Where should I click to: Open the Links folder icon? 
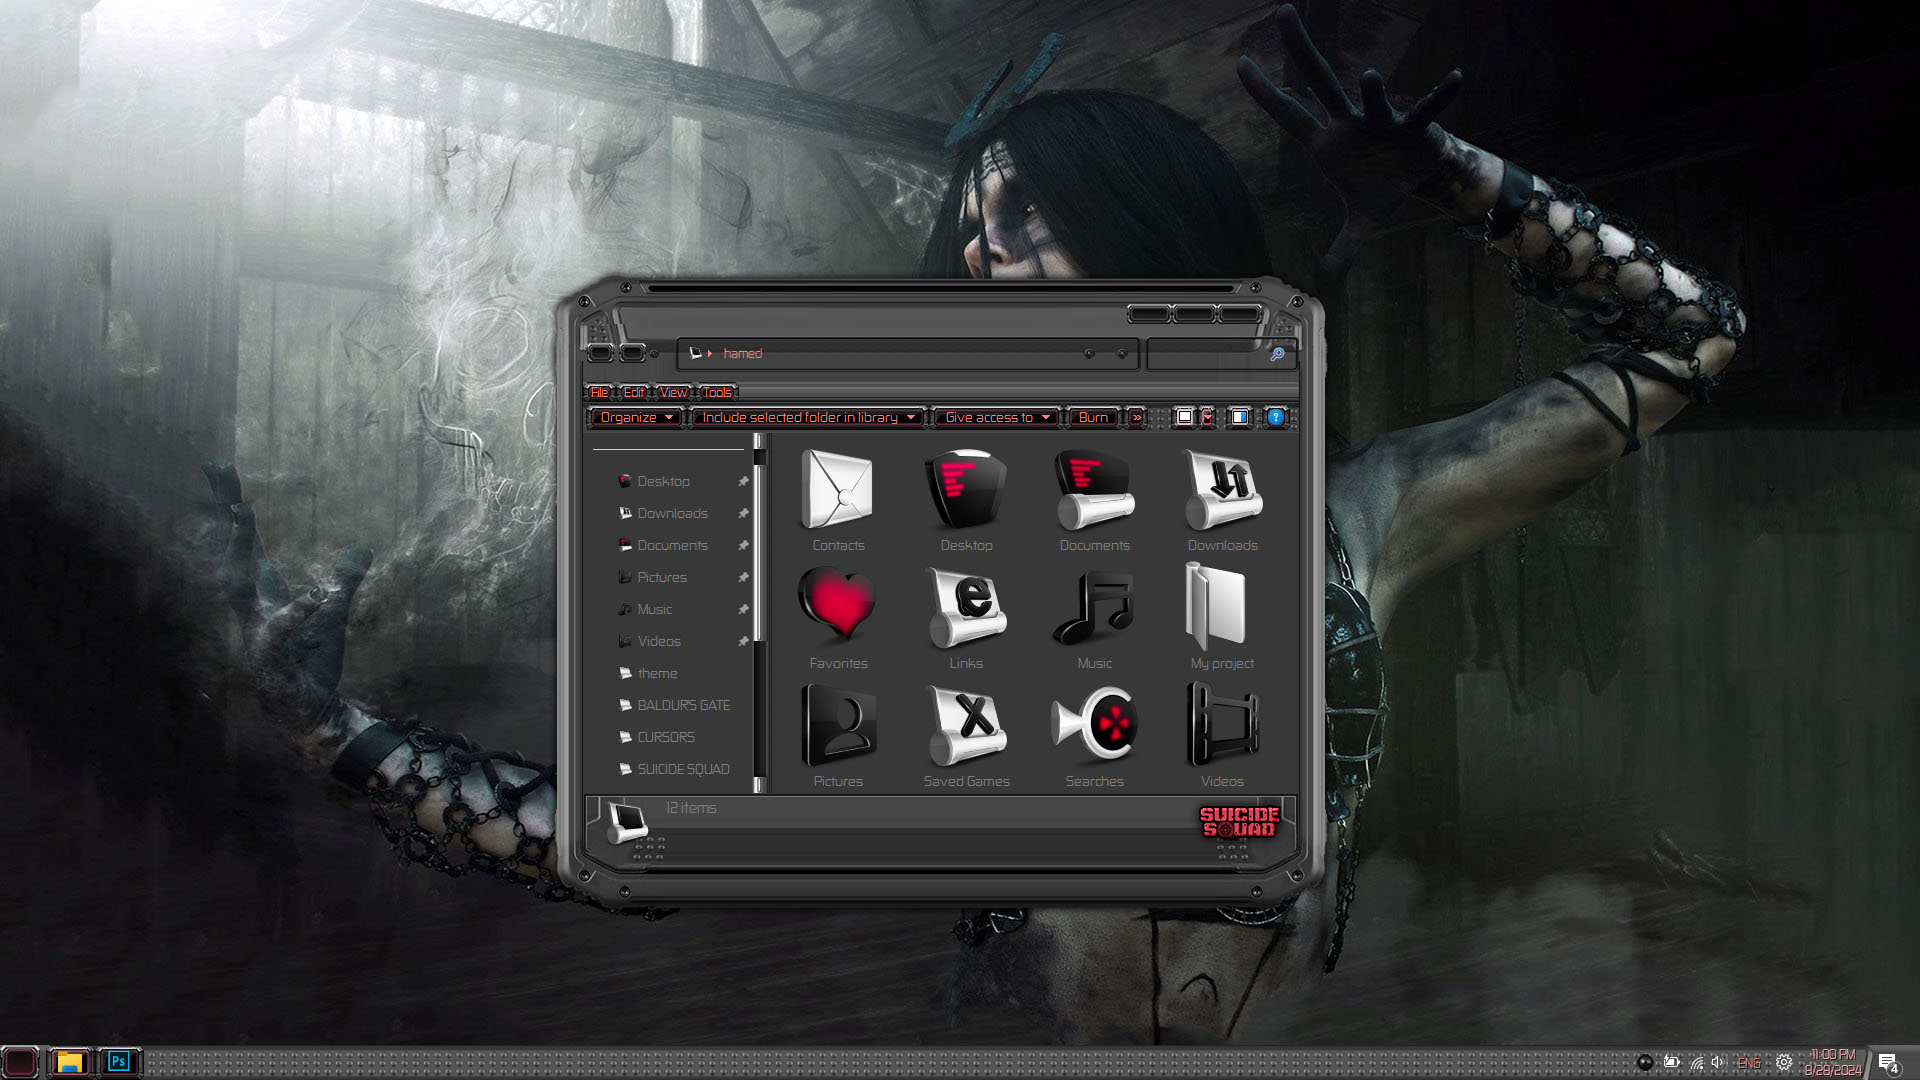point(966,607)
